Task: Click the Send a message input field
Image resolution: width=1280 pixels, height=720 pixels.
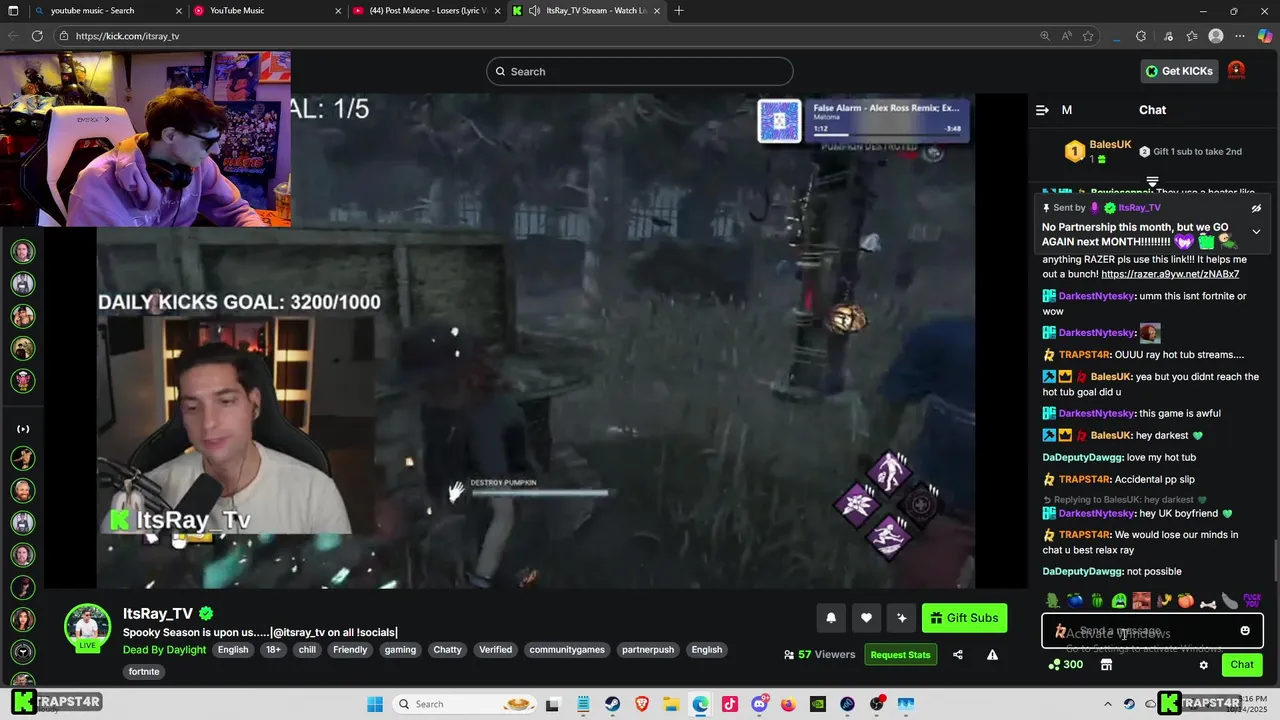Action: [1152, 631]
